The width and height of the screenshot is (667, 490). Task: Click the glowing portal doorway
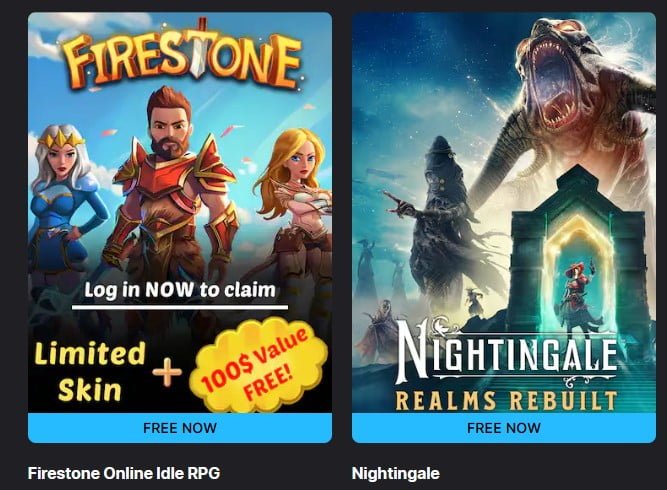click(x=581, y=272)
